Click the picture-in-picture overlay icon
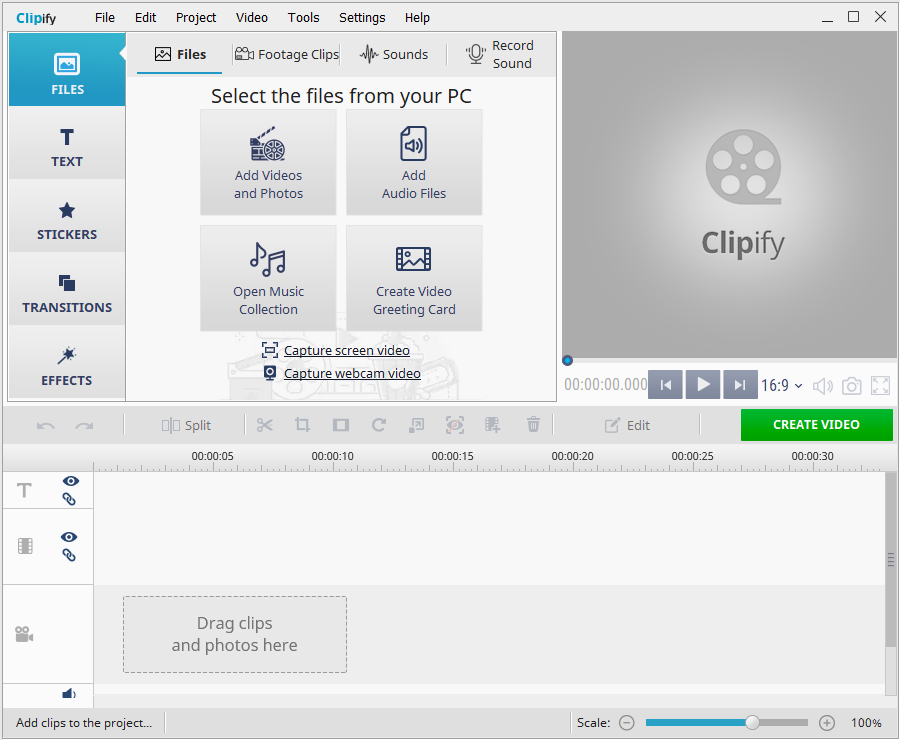Viewport: 900px width, 740px height. pyautogui.click(x=416, y=425)
